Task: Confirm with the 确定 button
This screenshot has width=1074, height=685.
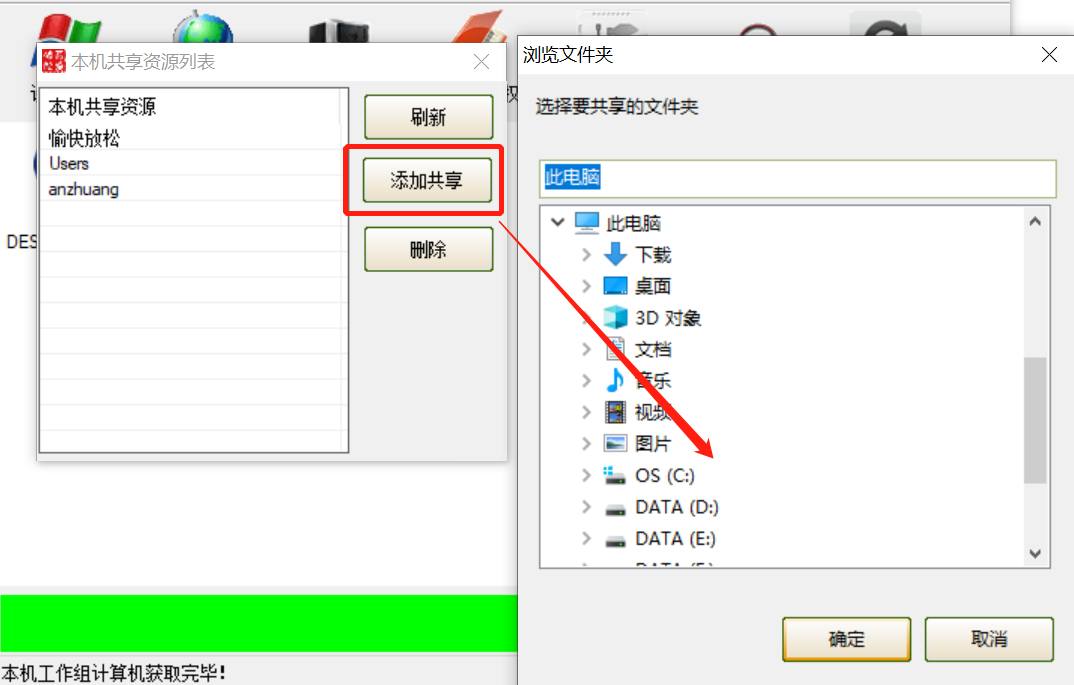Action: 847,639
